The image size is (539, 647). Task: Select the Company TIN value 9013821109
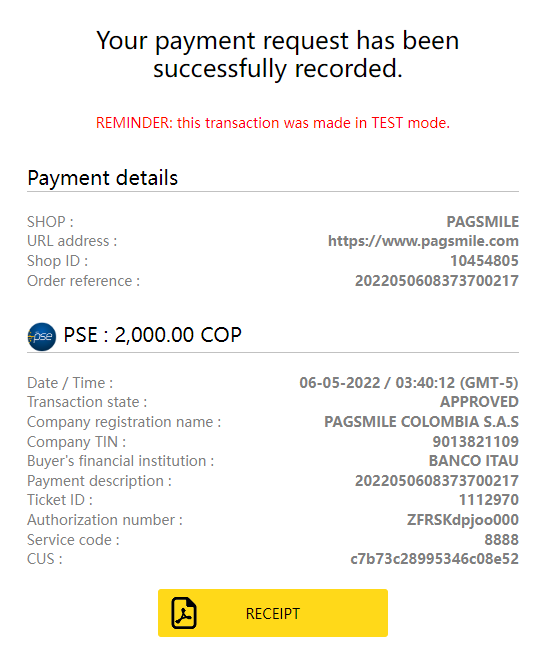[x=475, y=442]
